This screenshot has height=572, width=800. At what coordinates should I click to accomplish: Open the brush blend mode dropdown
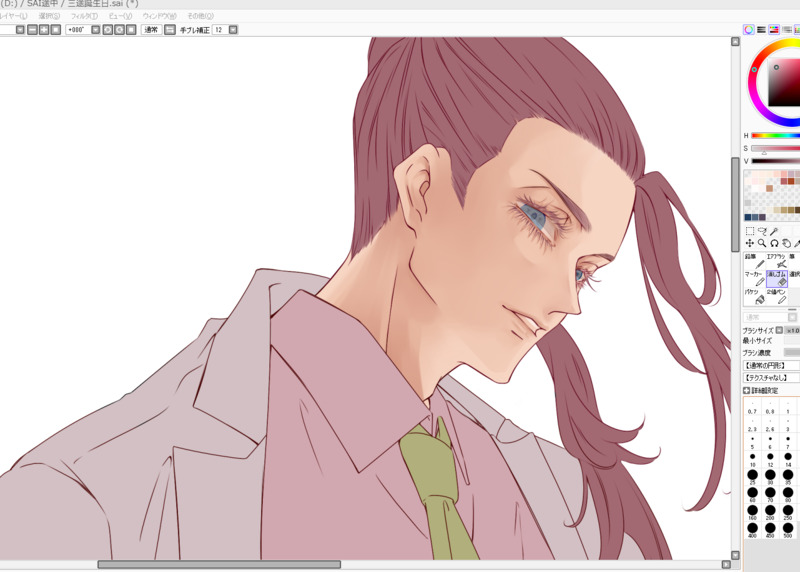[x=792, y=317]
